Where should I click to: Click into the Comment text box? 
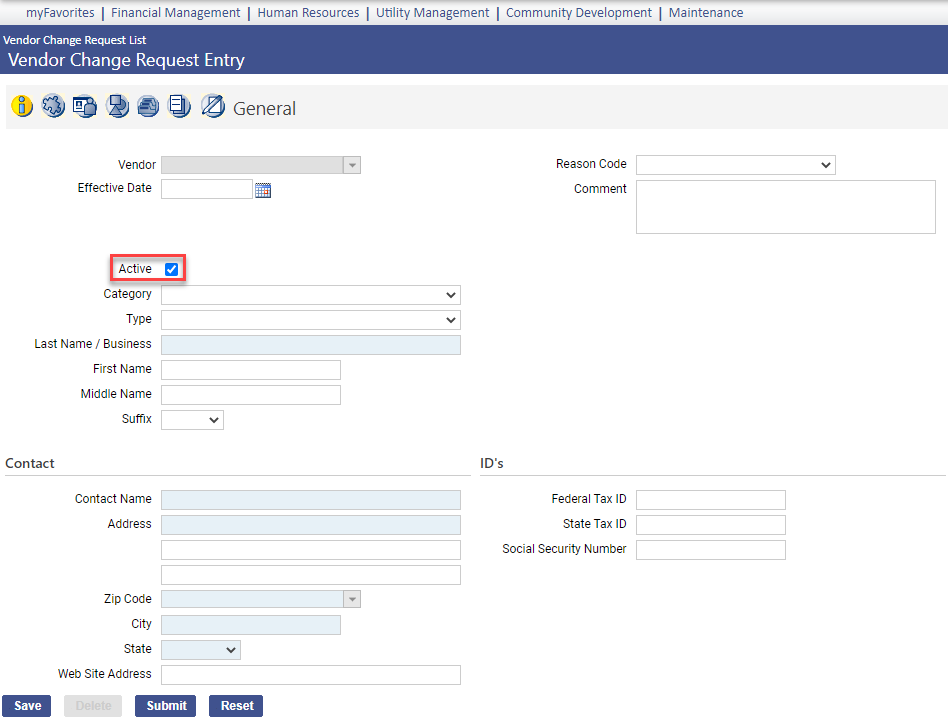click(785, 207)
